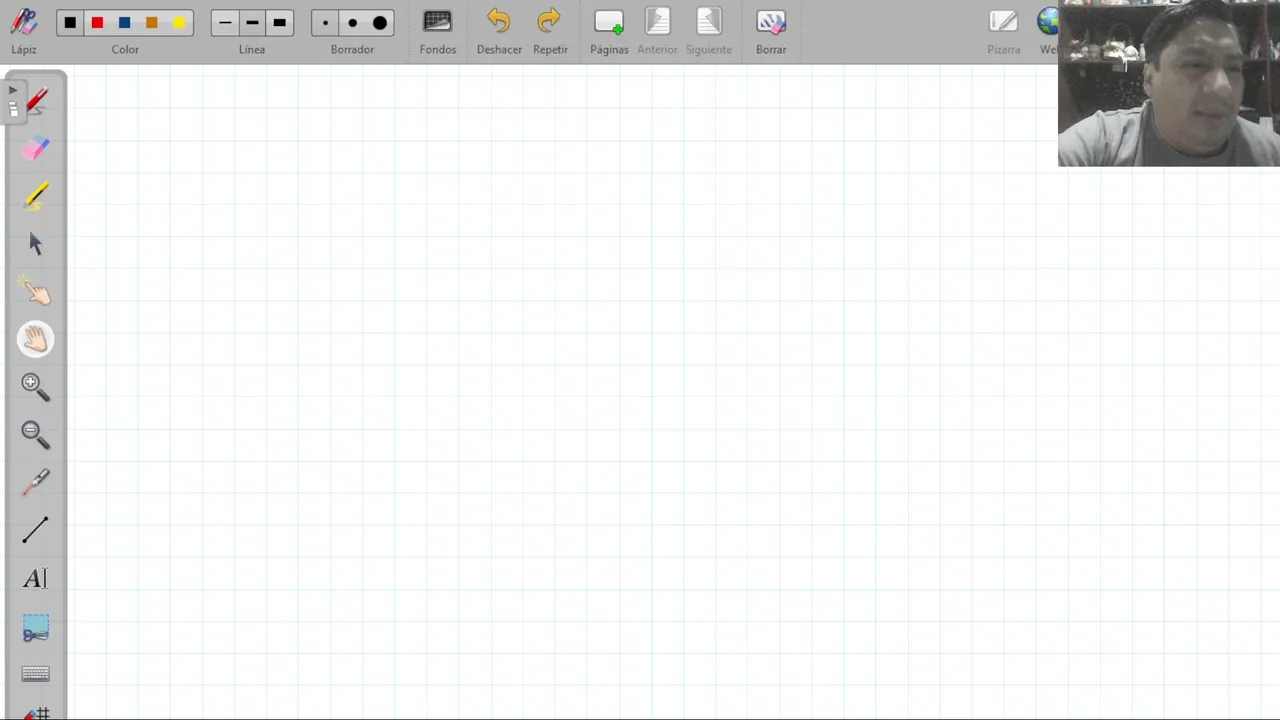Go to the Siguiente page
This screenshot has width=1280, height=720.
click(708, 30)
